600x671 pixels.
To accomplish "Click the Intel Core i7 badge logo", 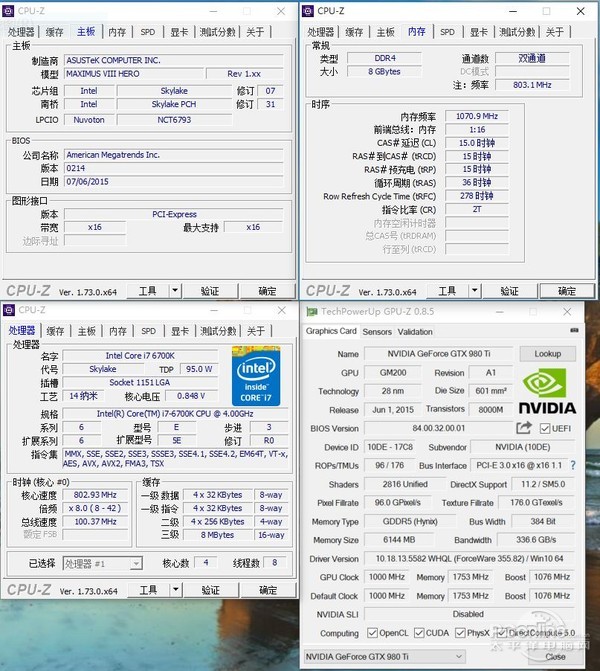I will (x=255, y=376).
